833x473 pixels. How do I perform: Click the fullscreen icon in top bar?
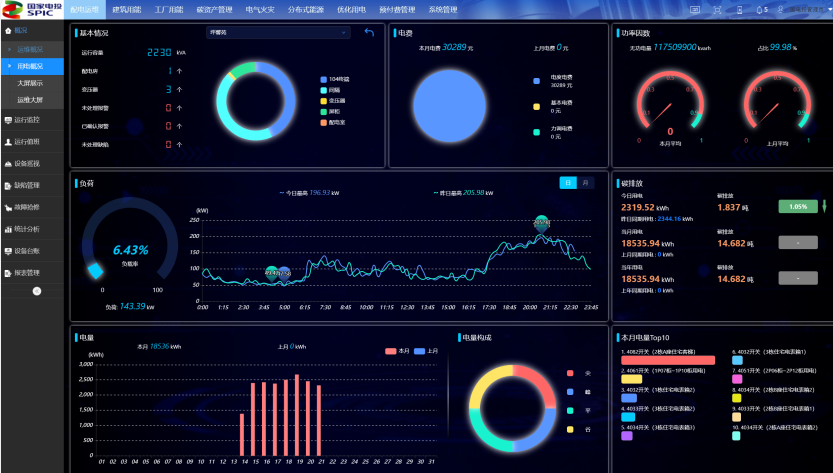(x=718, y=9)
